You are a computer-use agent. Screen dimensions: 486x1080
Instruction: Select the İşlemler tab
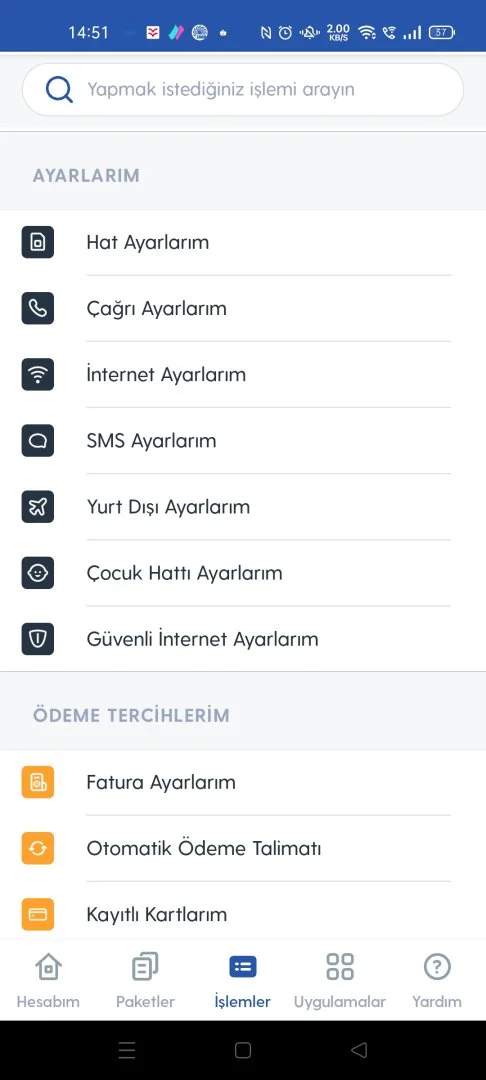point(242,981)
